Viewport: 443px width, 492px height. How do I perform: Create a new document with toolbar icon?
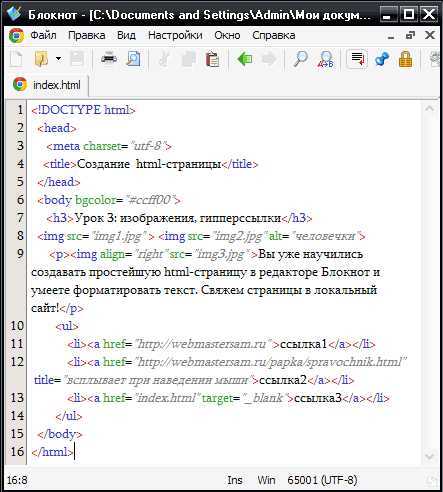(16, 60)
